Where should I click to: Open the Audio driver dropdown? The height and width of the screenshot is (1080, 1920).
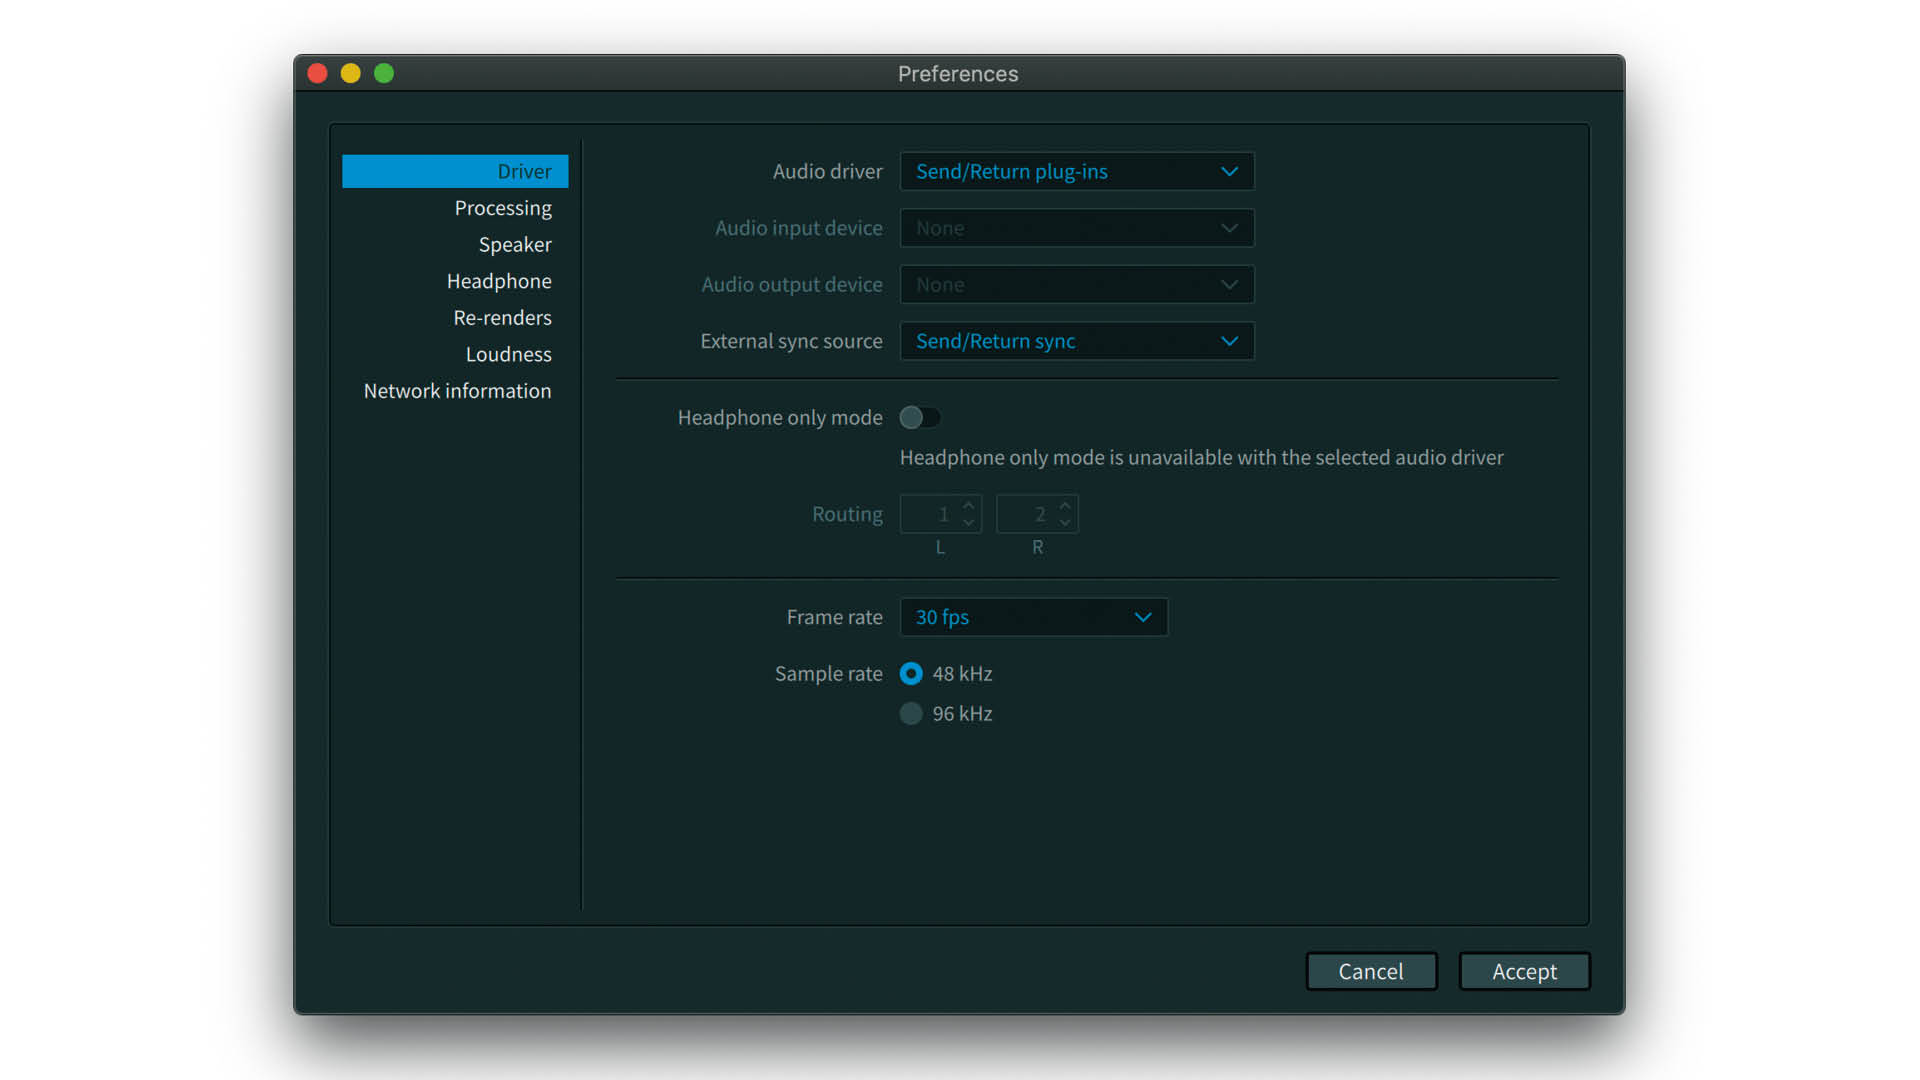coord(1077,171)
